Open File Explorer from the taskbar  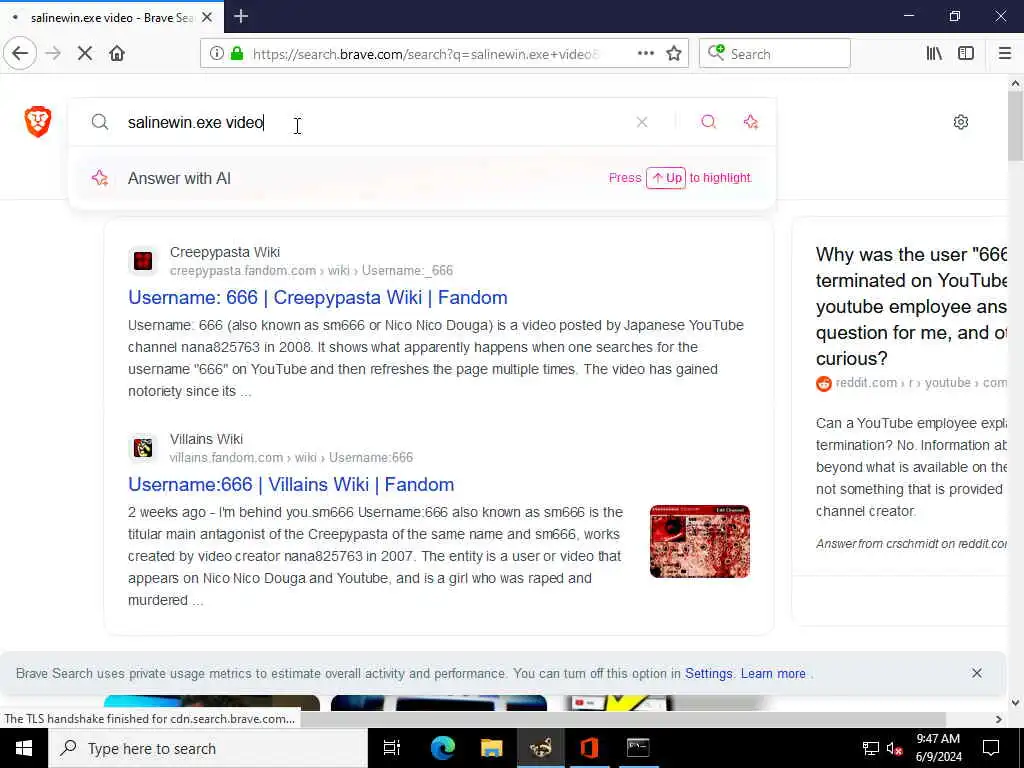coord(492,748)
